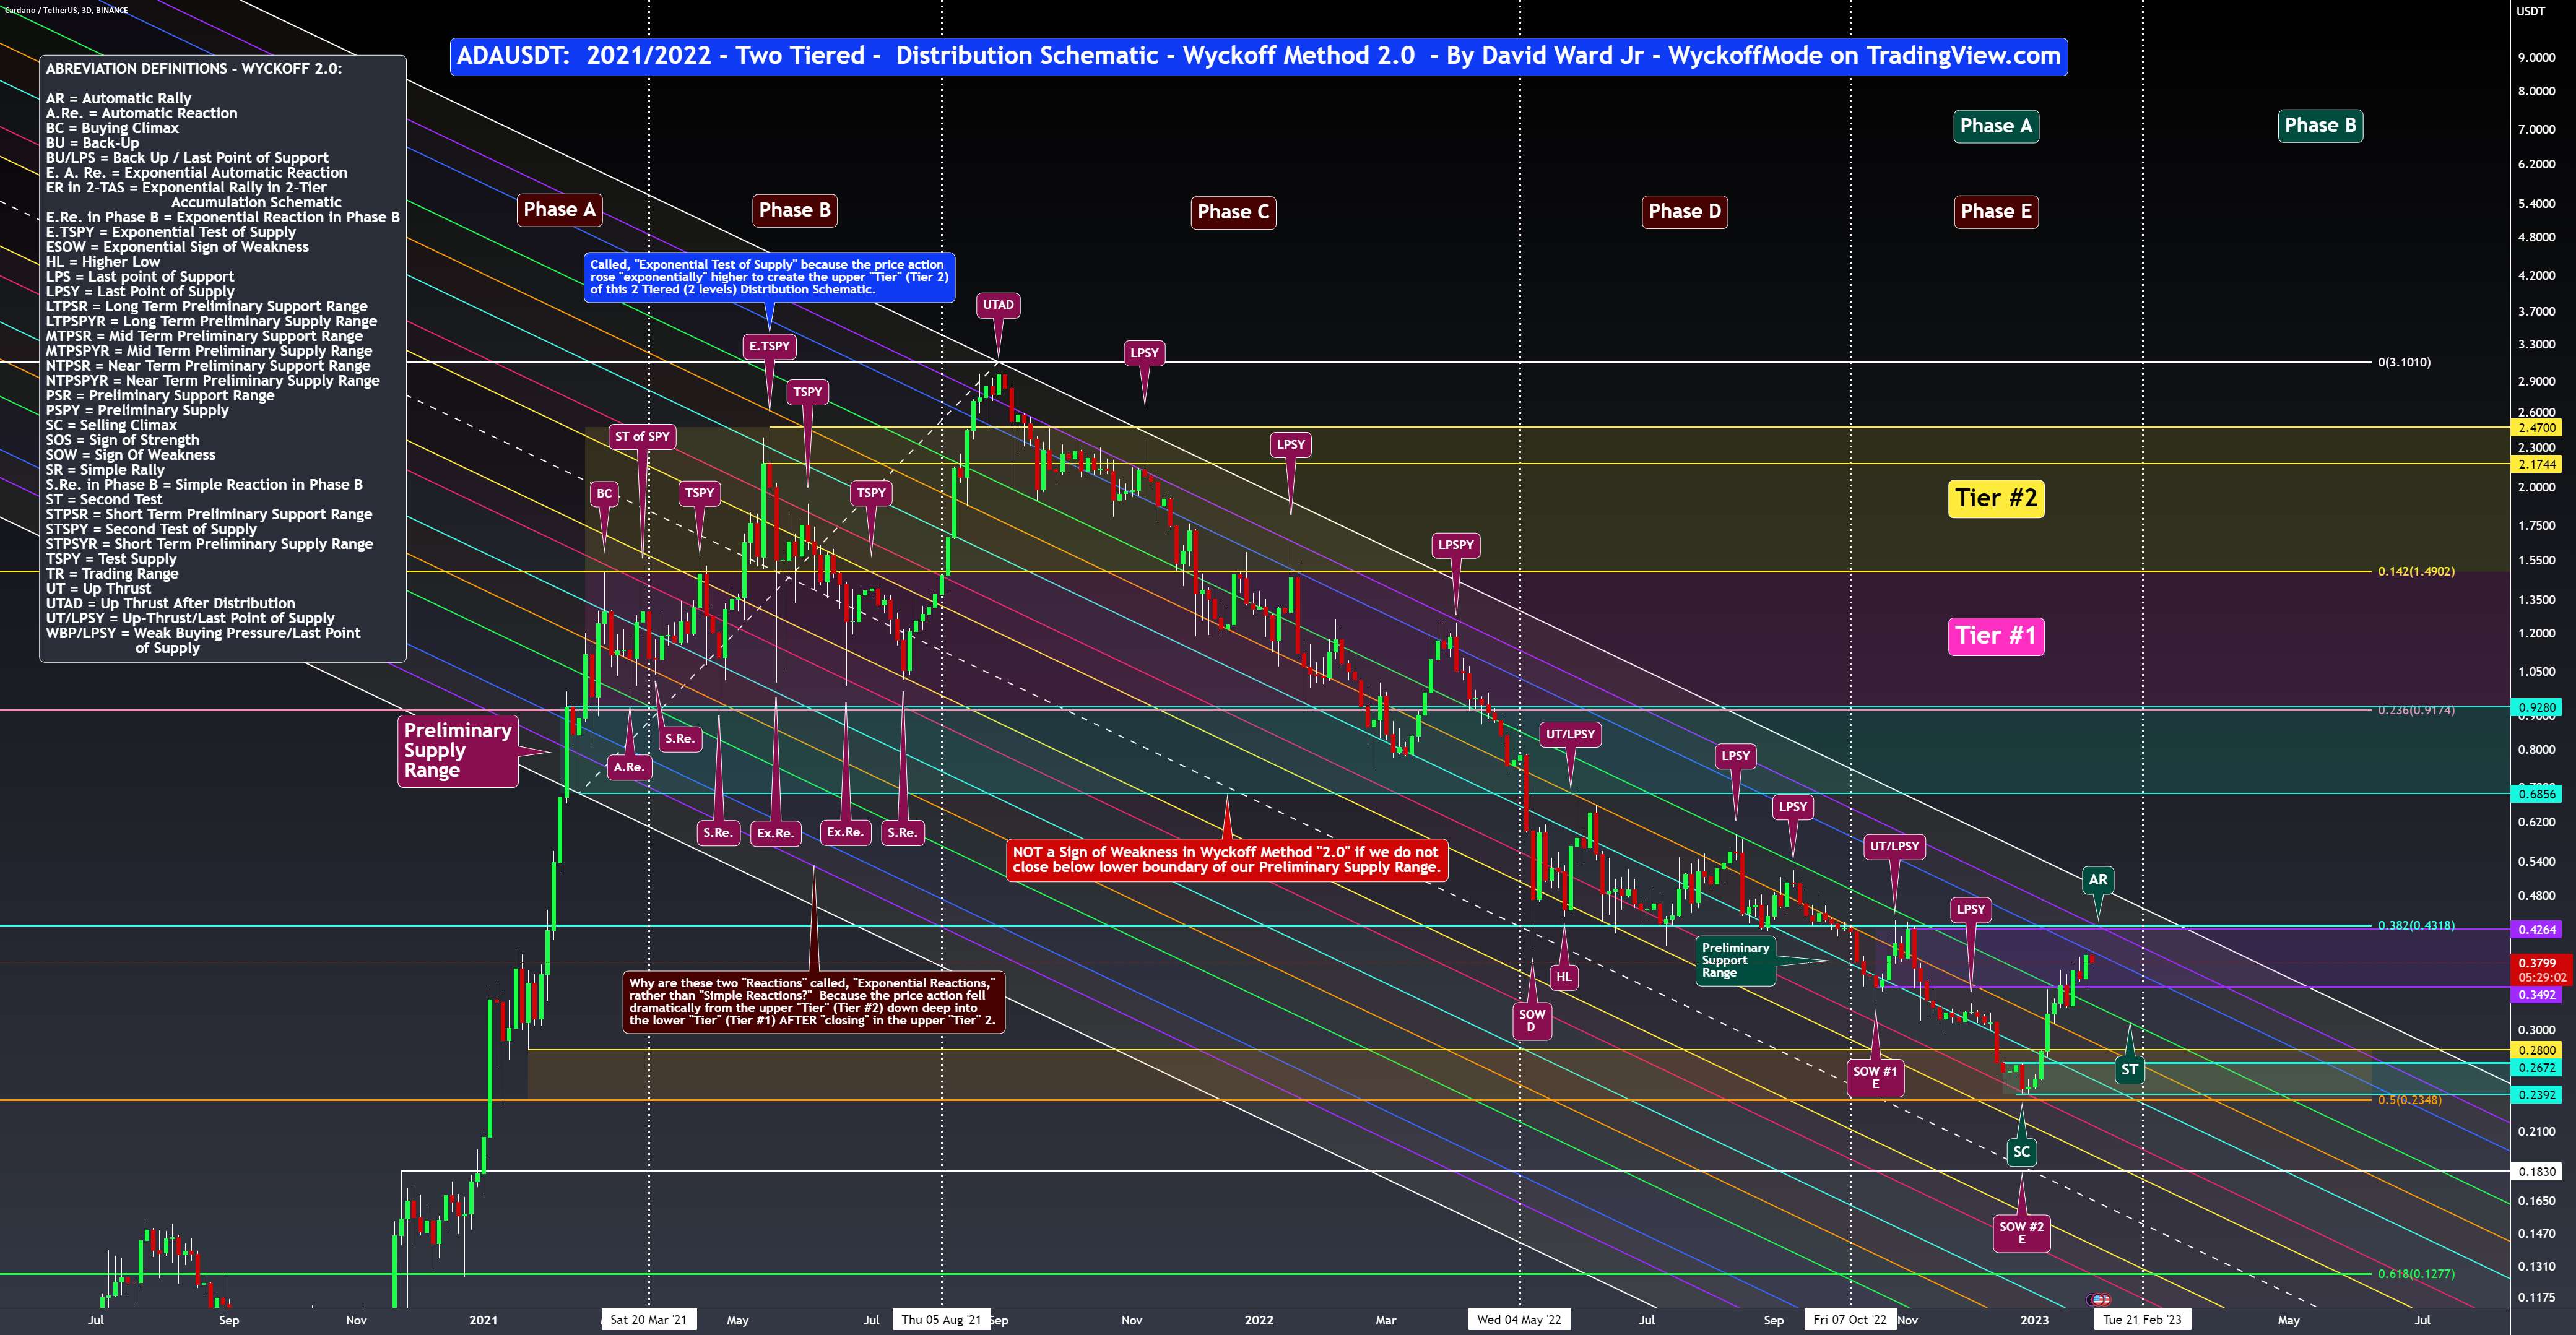This screenshot has height=1335, width=2576.
Task: Select the 0.382(0.4318) Fibonacci level label
Action: tap(2416, 926)
